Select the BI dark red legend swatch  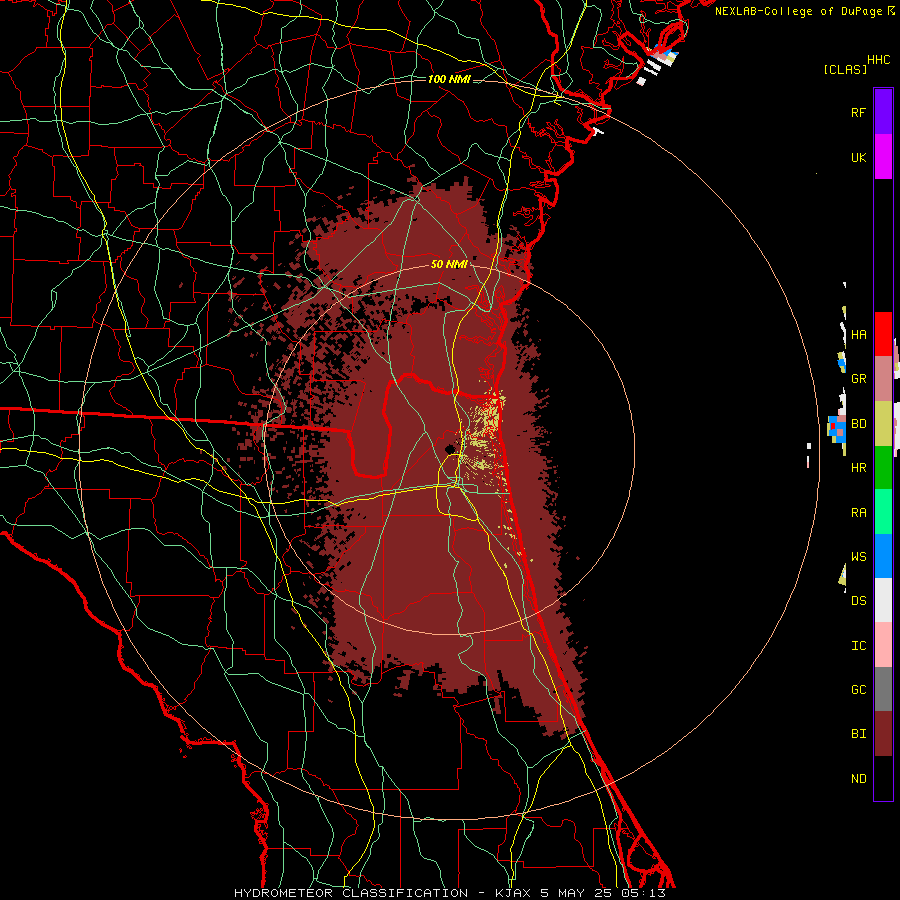[883, 734]
